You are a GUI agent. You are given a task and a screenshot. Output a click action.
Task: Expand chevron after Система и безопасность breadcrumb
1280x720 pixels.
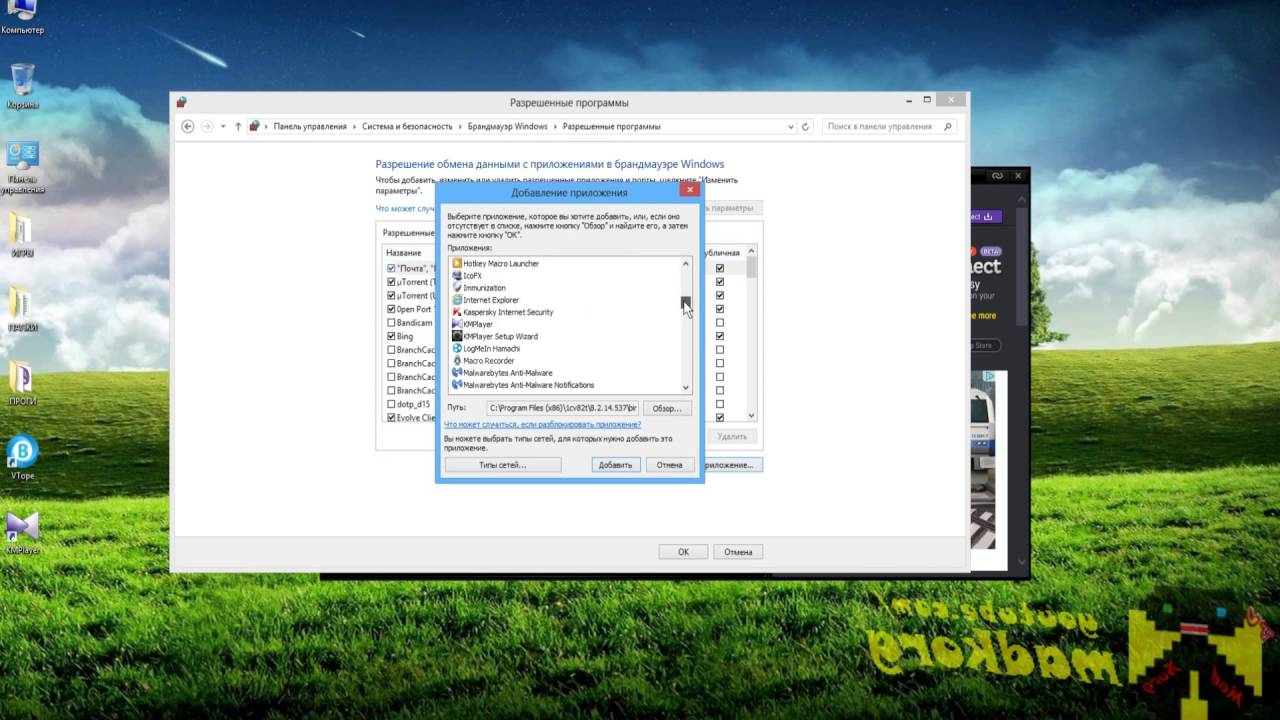tap(460, 127)
